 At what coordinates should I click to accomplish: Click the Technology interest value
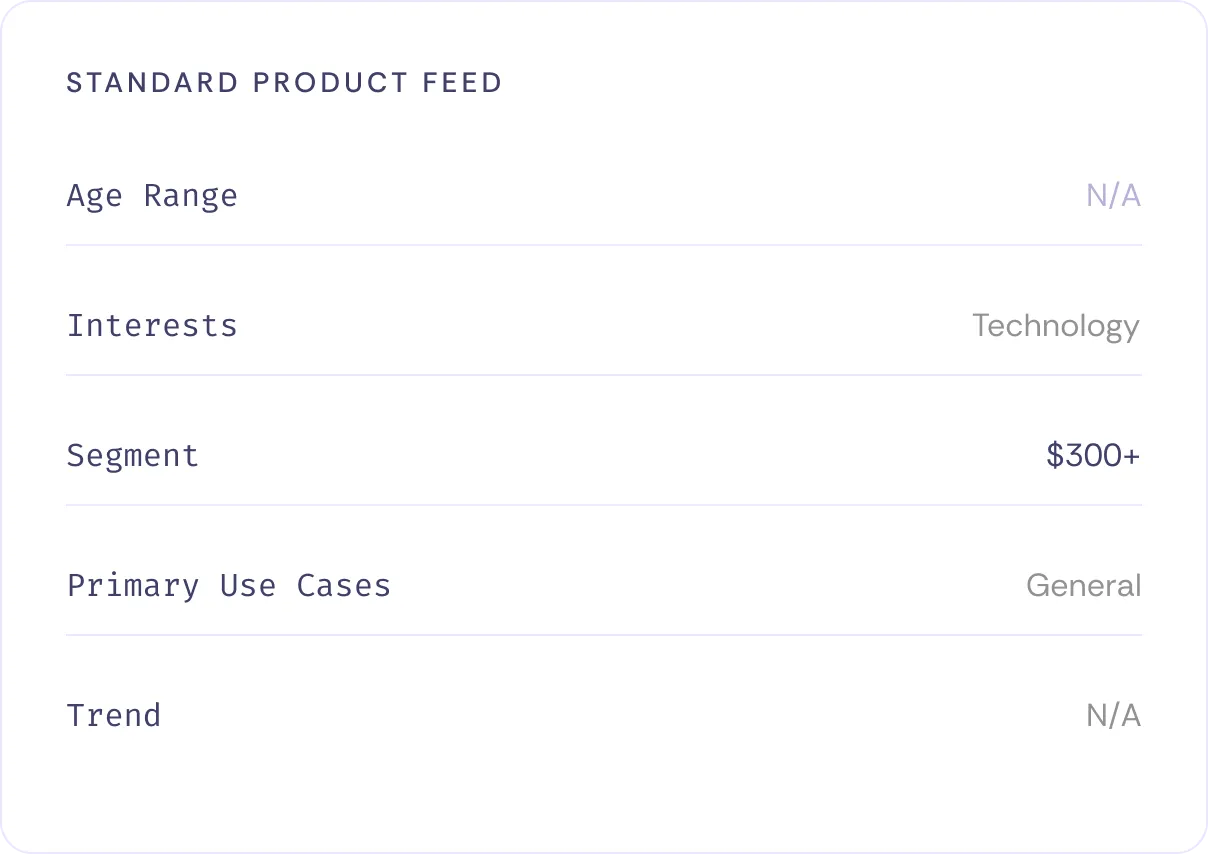click(x=1055, y=325)
